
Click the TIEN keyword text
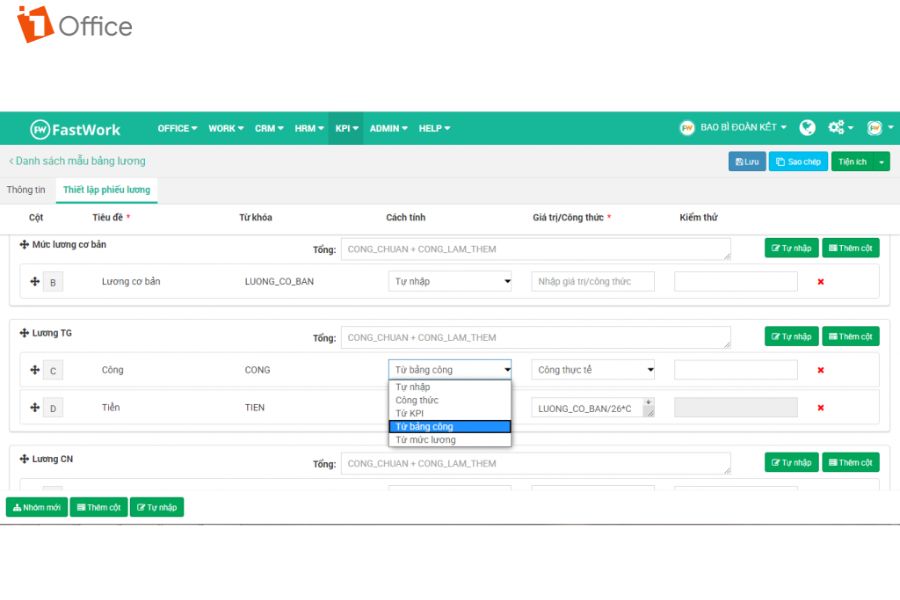tap(255, 408)
